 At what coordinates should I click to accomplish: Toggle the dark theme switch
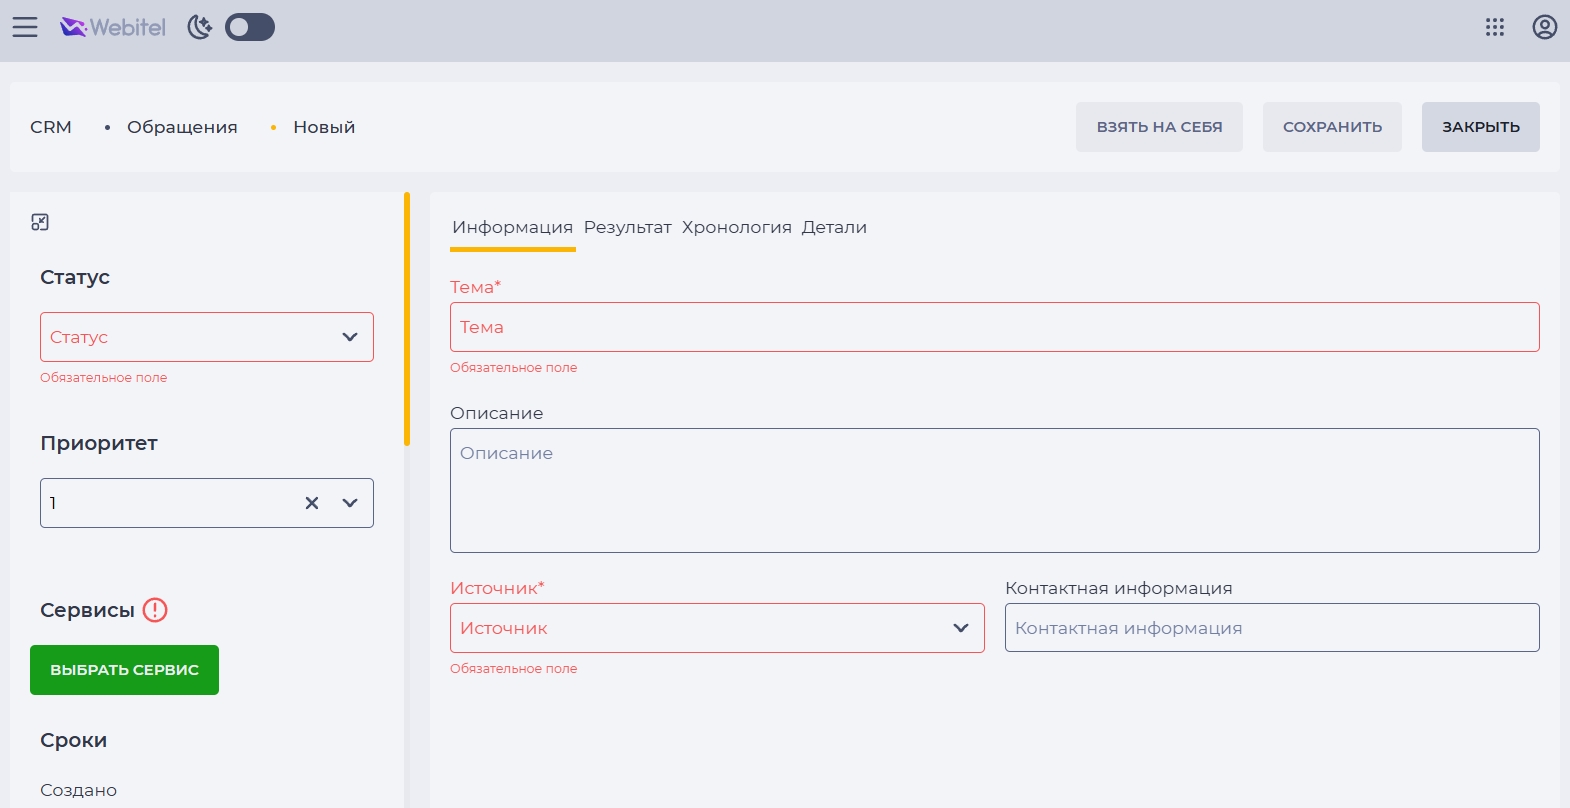250,27
